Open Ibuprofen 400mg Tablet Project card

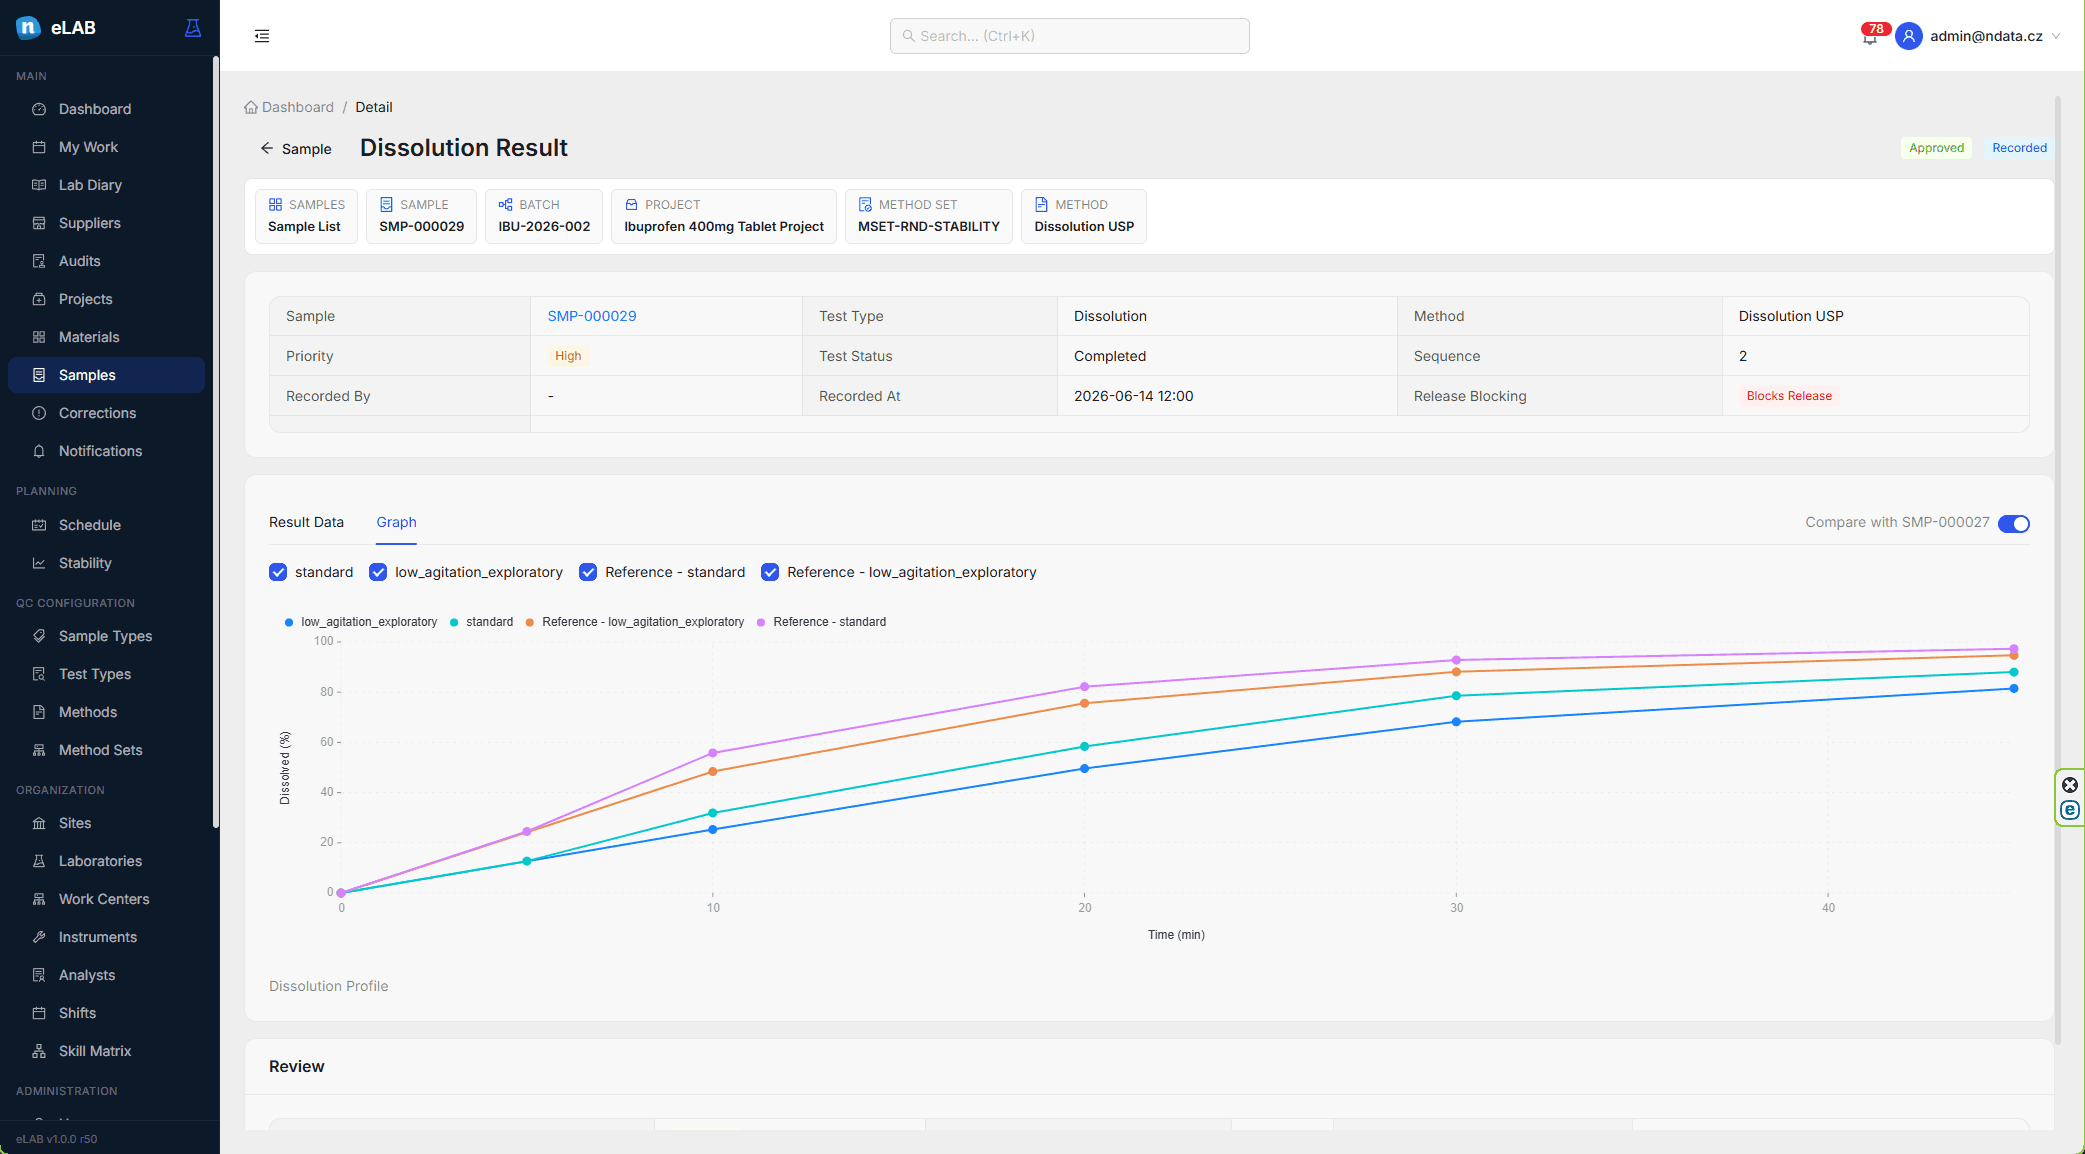click(724, 216)
